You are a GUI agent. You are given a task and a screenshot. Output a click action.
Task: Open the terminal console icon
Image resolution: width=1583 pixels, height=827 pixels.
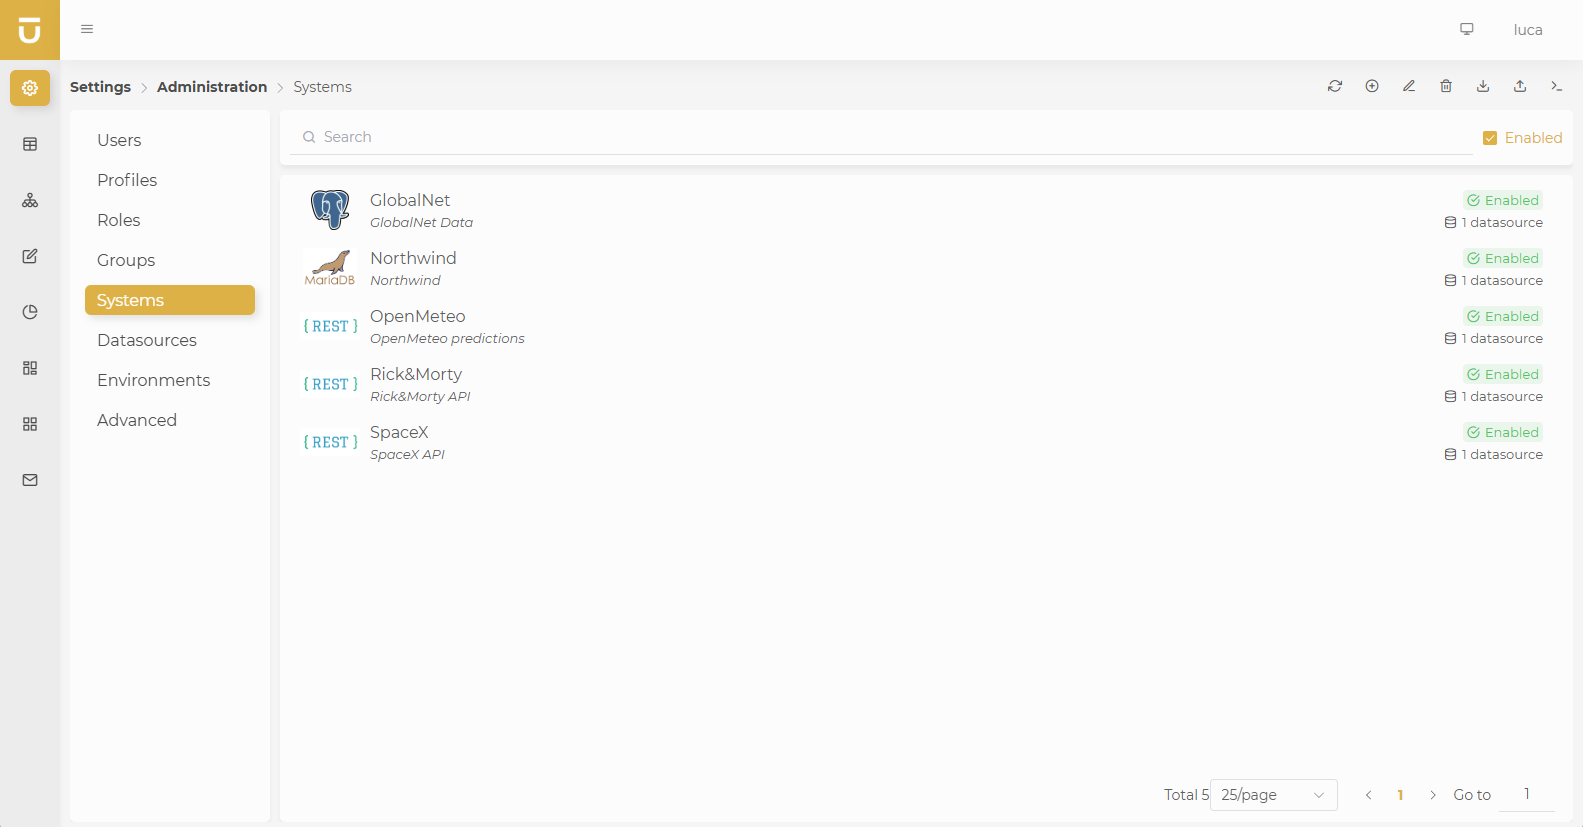(x=1556, y=86)
